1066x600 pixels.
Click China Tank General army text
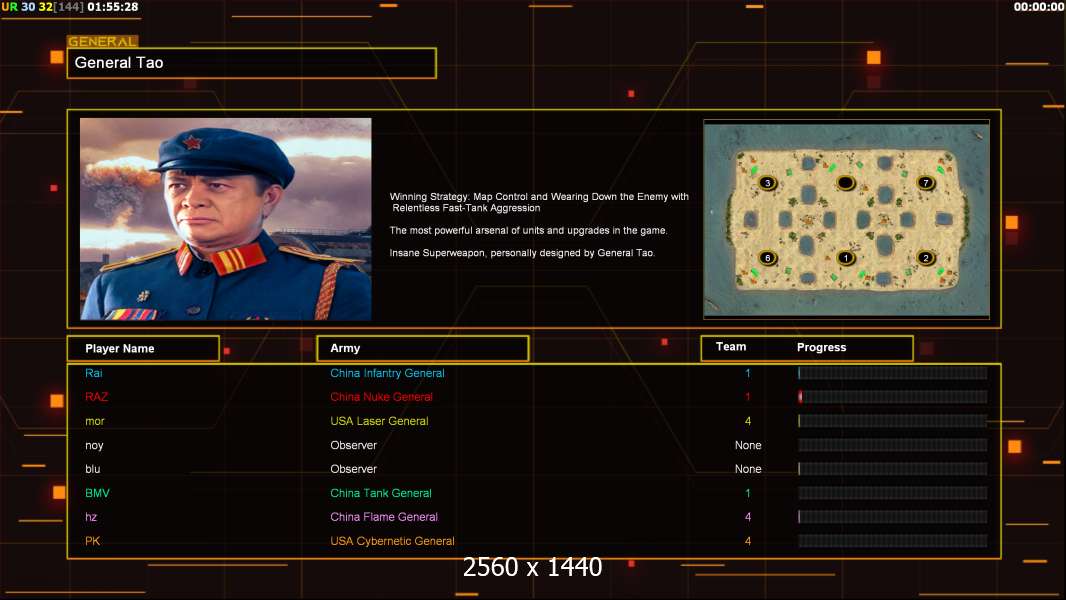381,493
